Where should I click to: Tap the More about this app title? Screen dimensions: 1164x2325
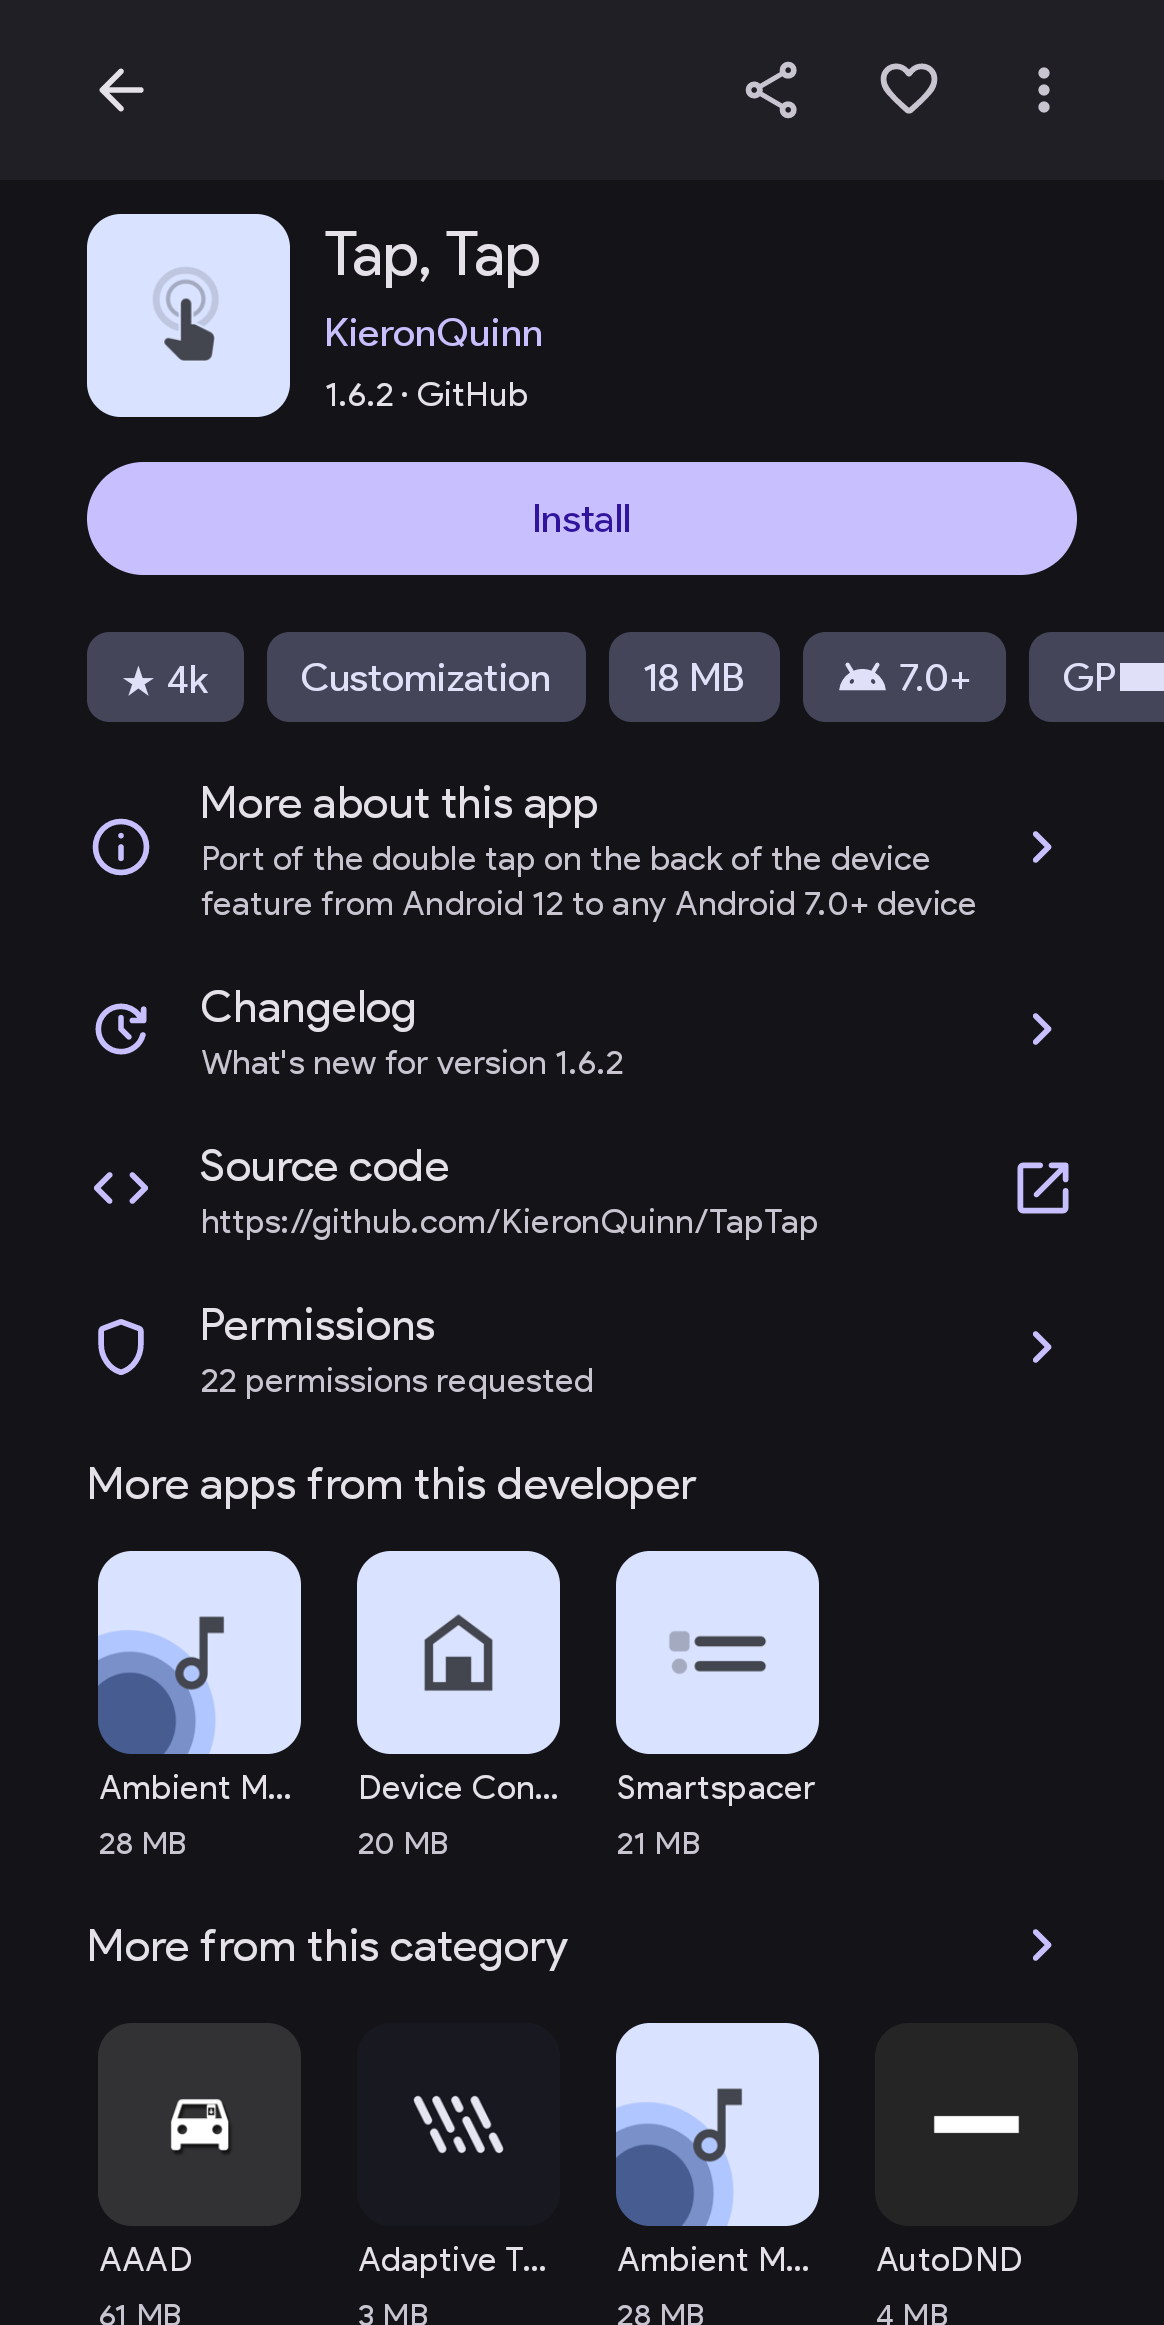pyautogui.click(x=399, y=804)
